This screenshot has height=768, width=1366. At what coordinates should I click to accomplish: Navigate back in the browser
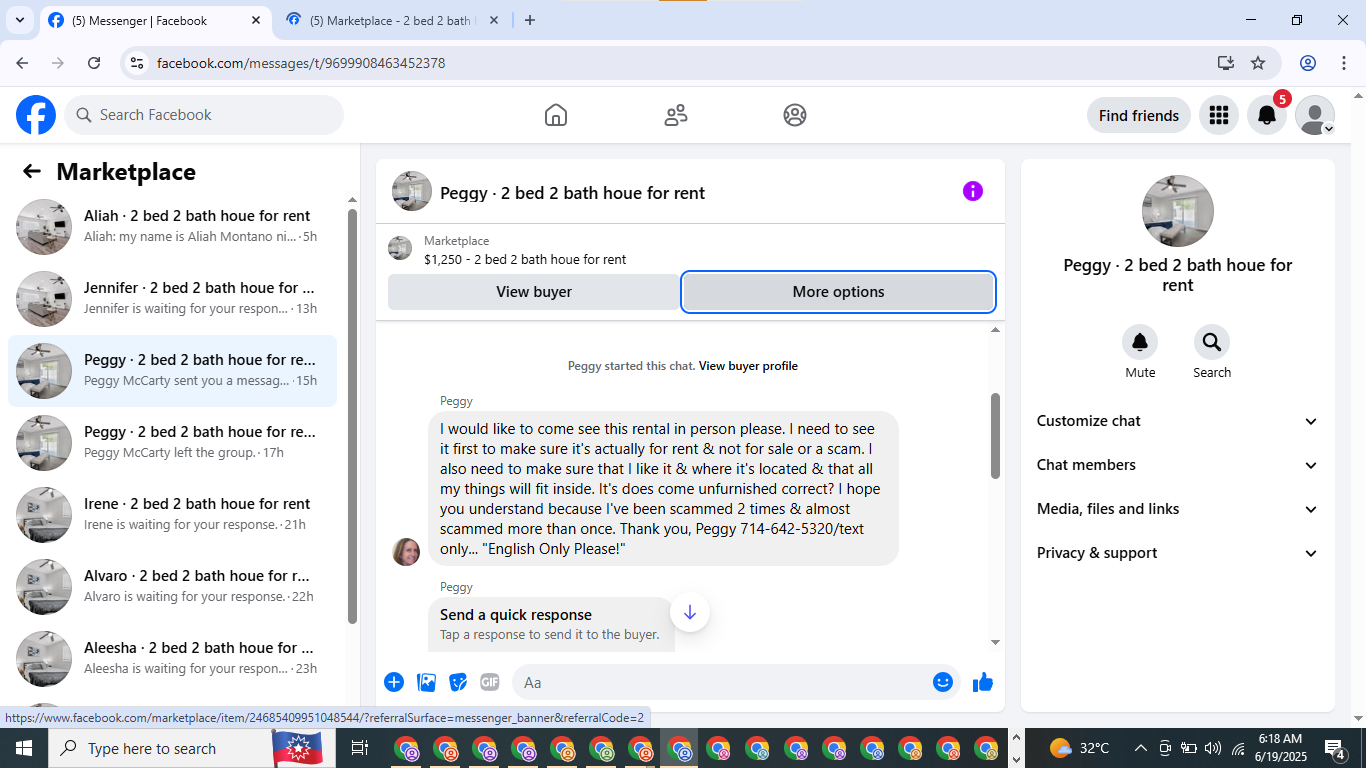[x=22, y=63]
